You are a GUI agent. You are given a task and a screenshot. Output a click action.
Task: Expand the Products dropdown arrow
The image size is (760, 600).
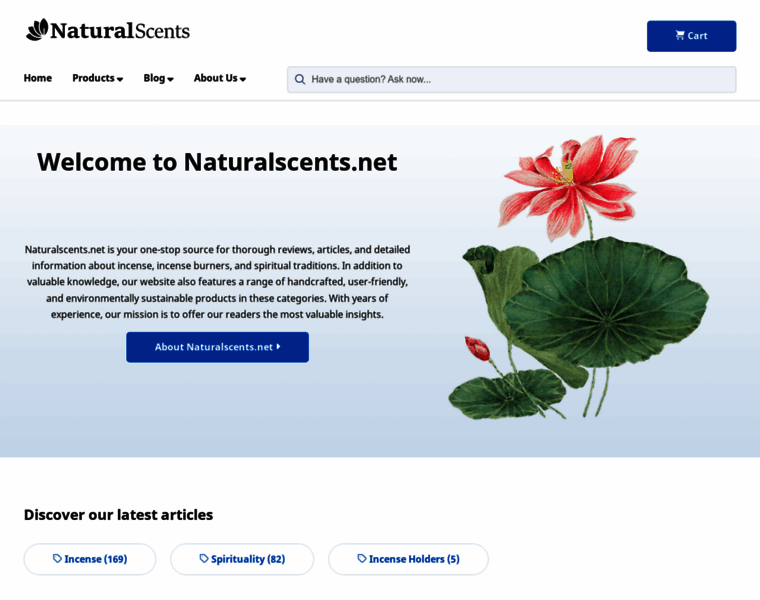pyautogui.click(x=120, y=79)
